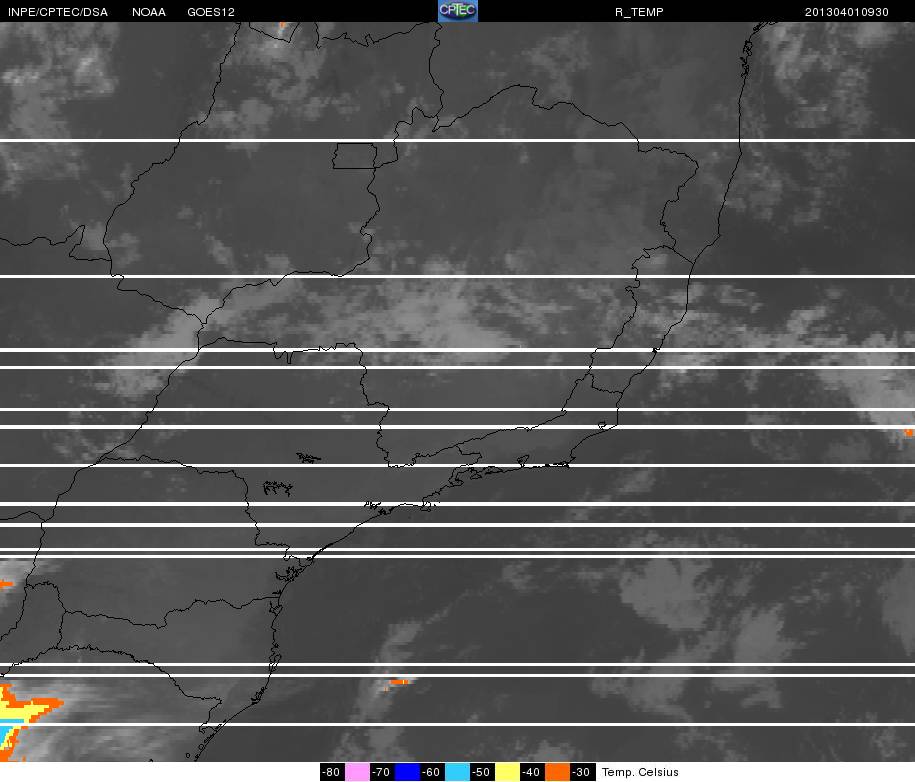Click the -60 legend value

(x=432, y=772)
